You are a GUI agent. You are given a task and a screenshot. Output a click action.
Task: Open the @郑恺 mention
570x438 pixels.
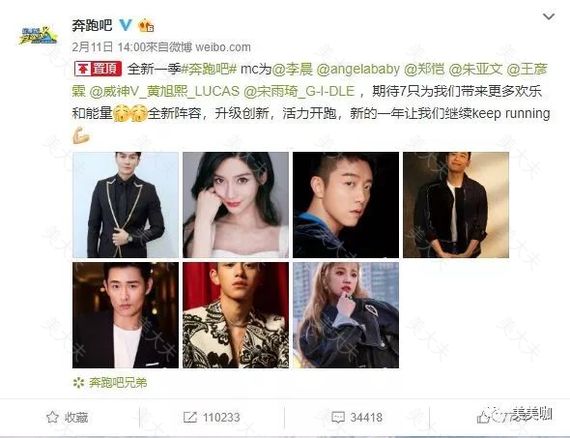(x=425, y=69)
